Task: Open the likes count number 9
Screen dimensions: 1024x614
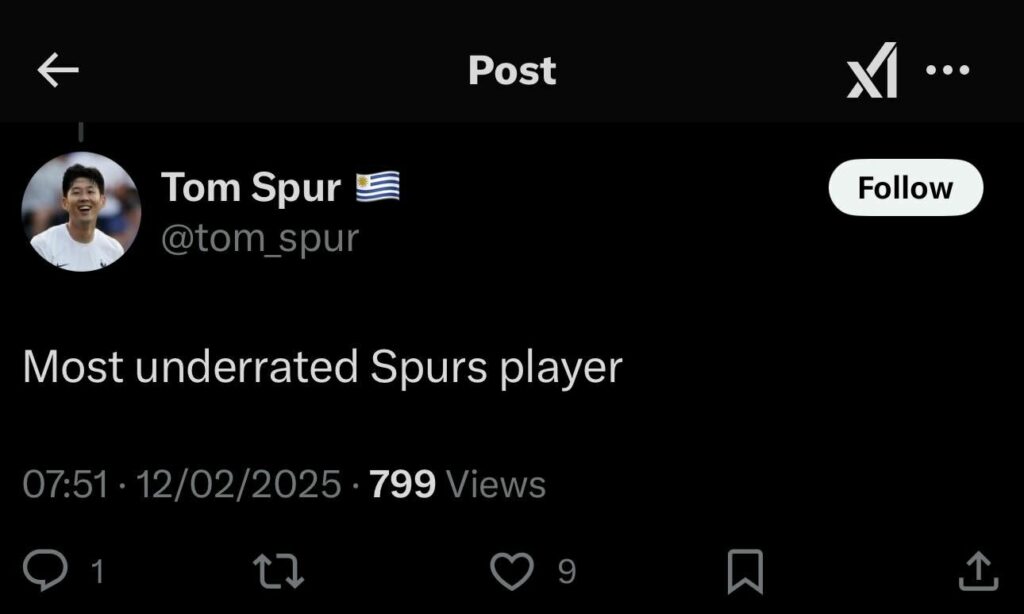Action: (x=567, y=572)
